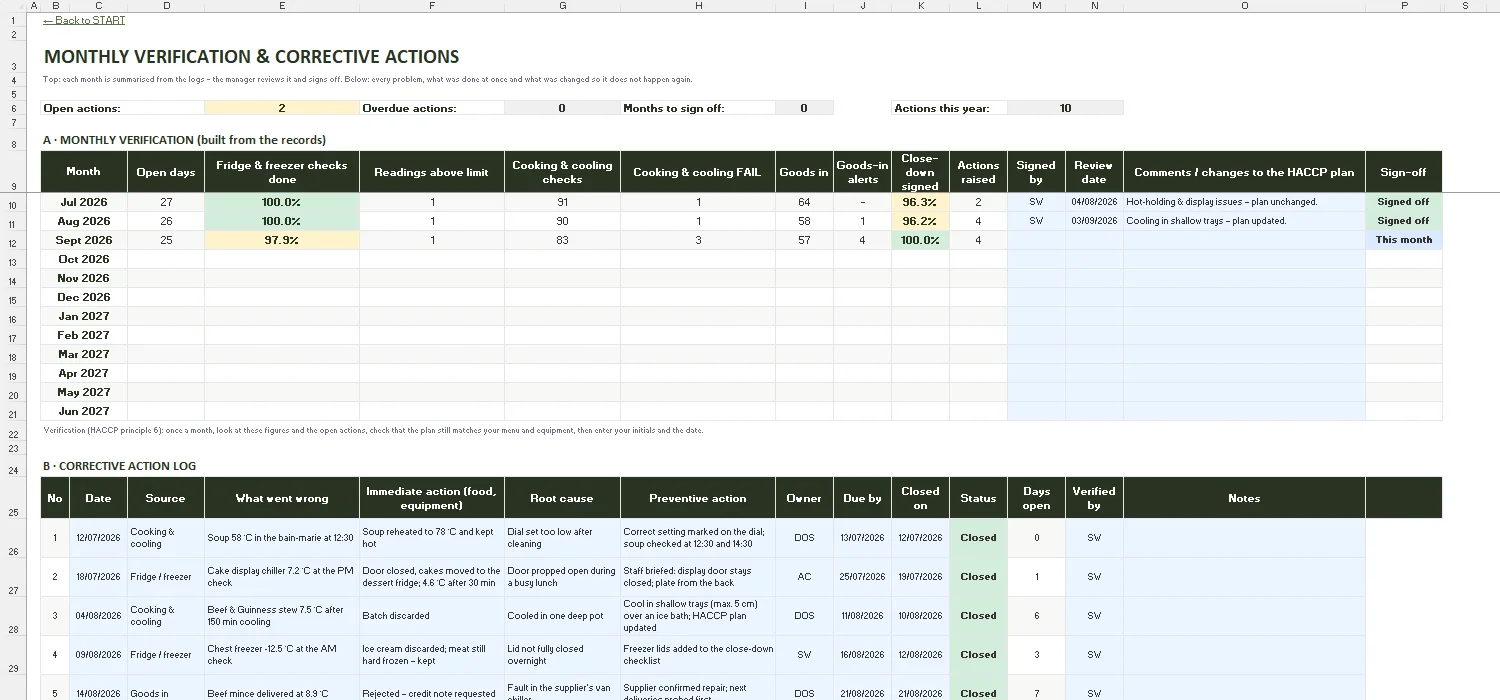The image size is (1500, 700).
Task: Select the Mar 2027 month cell
Action: coord(83,354)
